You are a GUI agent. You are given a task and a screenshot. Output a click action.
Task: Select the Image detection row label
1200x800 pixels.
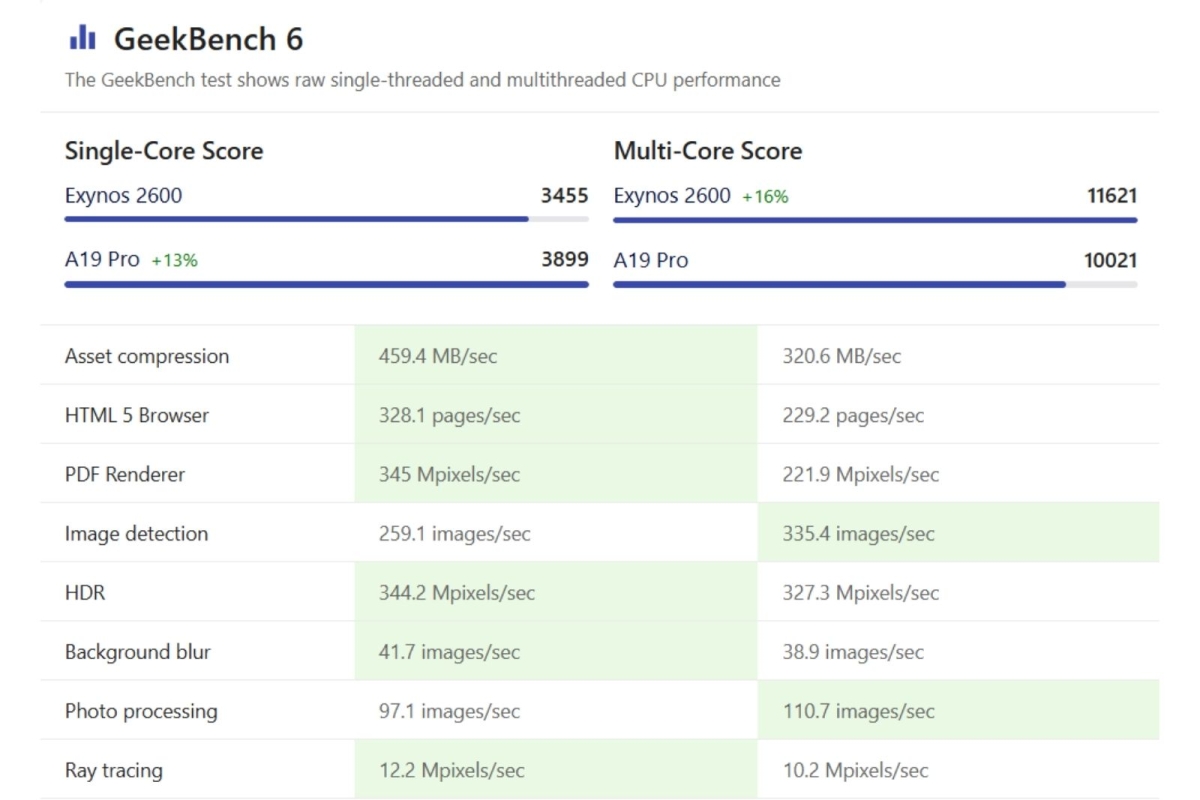(137, 533)
